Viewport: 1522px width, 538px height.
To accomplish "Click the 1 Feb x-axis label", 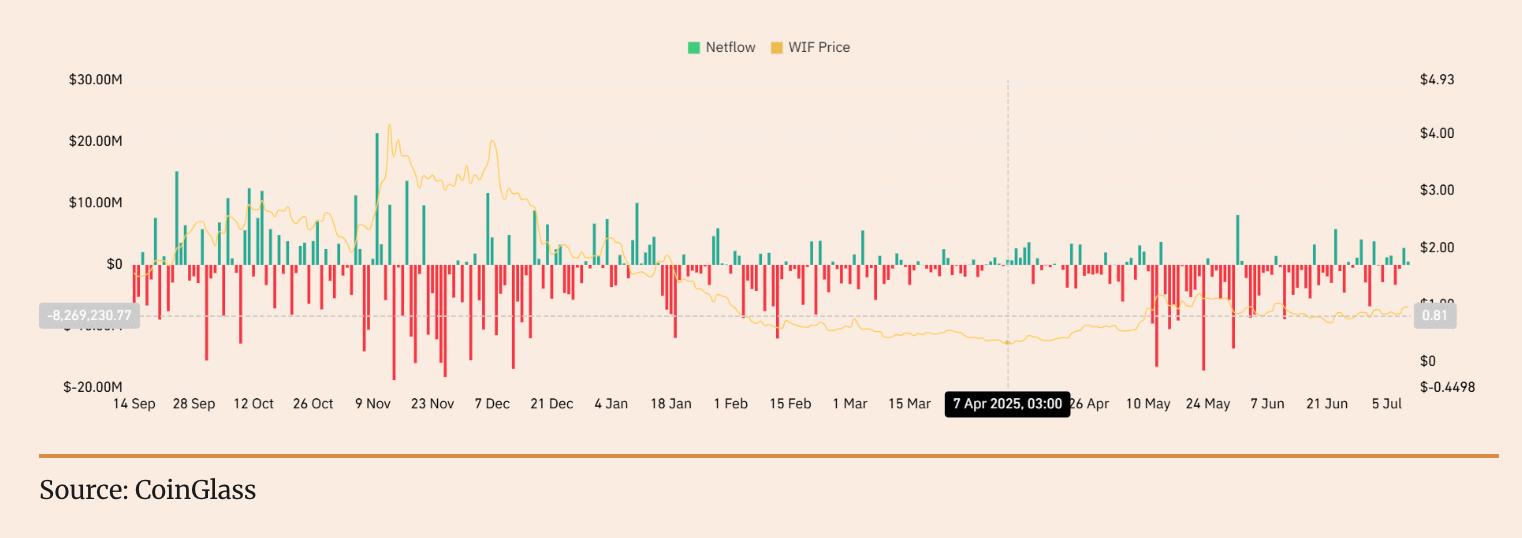I will click(x=730, y=404).
